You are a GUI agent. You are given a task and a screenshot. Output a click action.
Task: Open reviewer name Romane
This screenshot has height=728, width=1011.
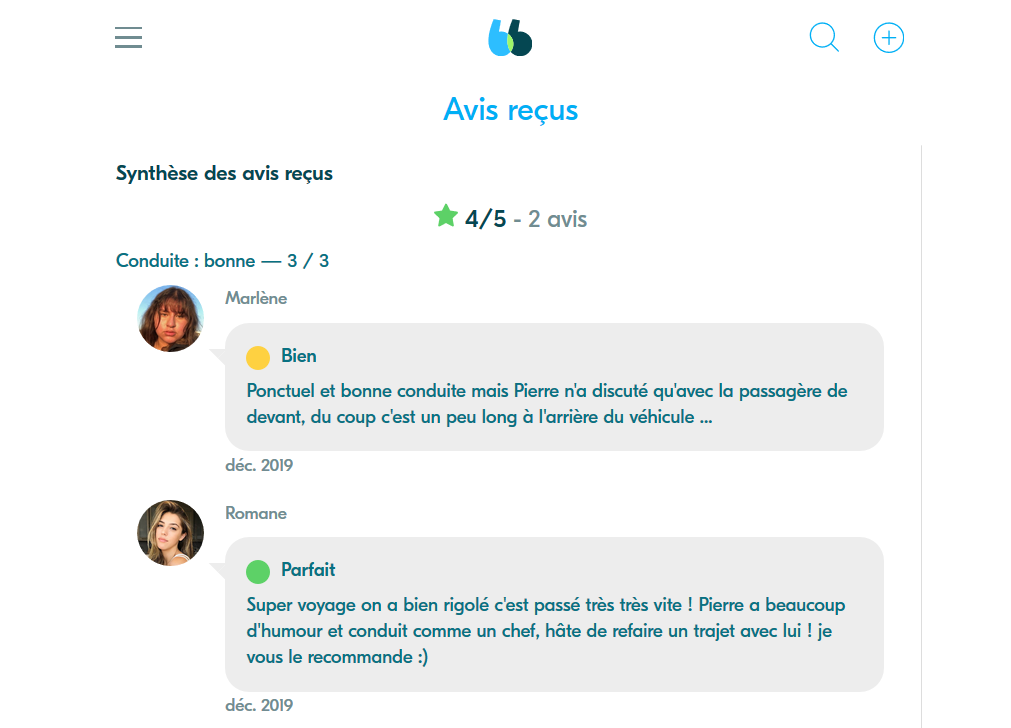coord(256,513)
